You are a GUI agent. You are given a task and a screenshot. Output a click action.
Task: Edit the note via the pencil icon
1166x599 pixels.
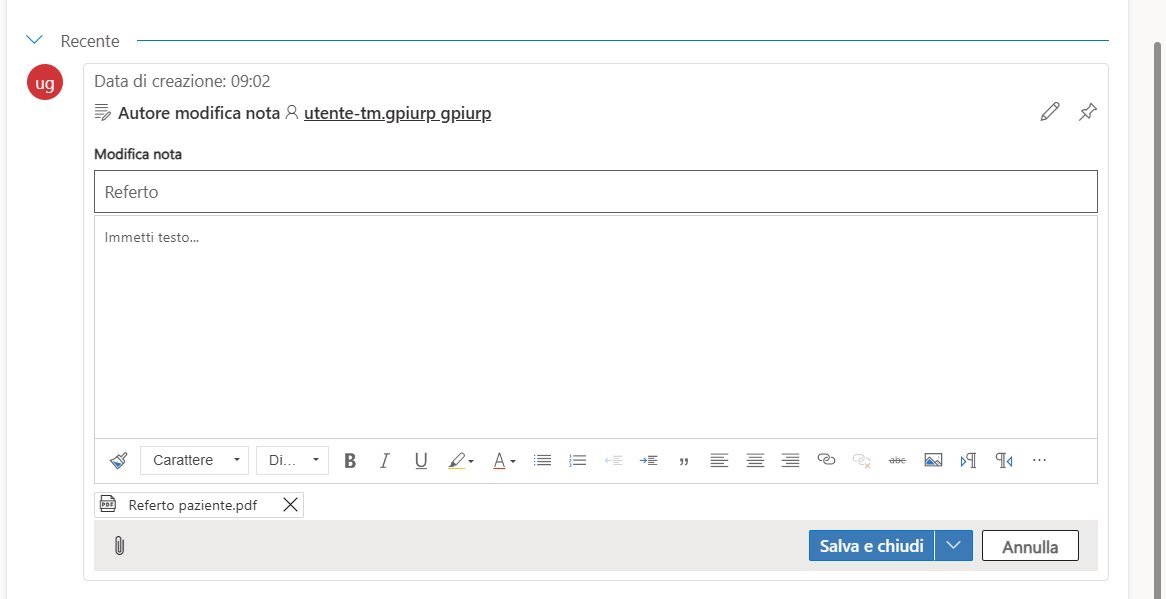(1049, 111)
